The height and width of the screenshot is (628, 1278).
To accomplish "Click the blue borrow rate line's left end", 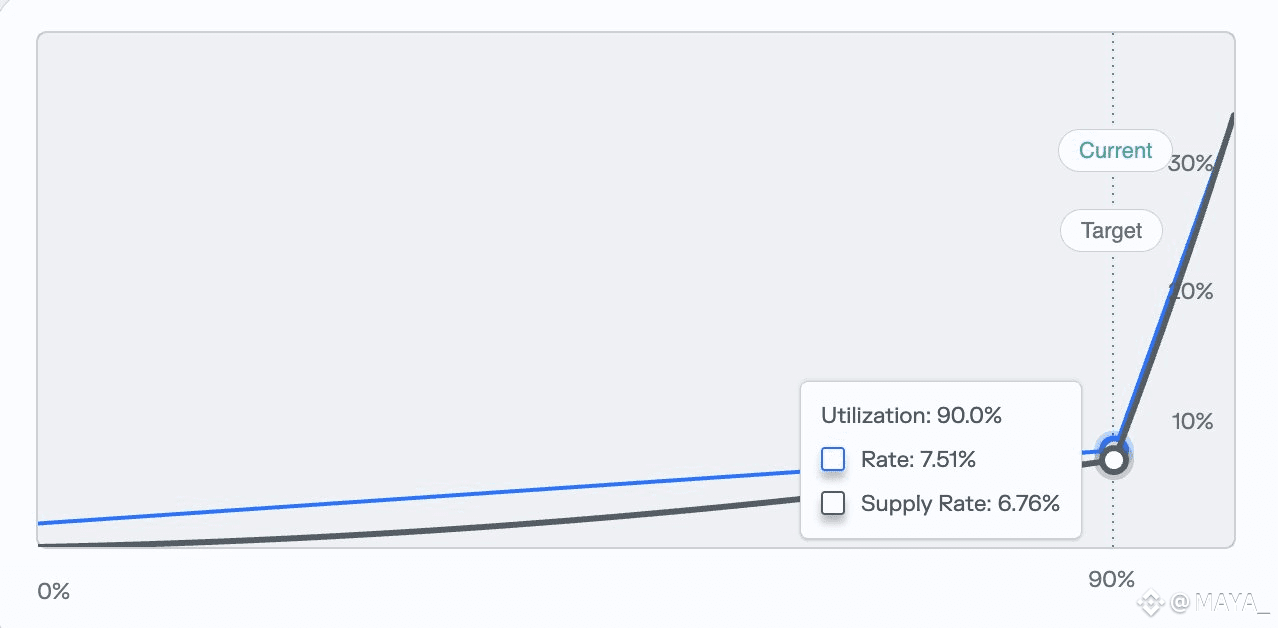I will [x=42, y=522].
